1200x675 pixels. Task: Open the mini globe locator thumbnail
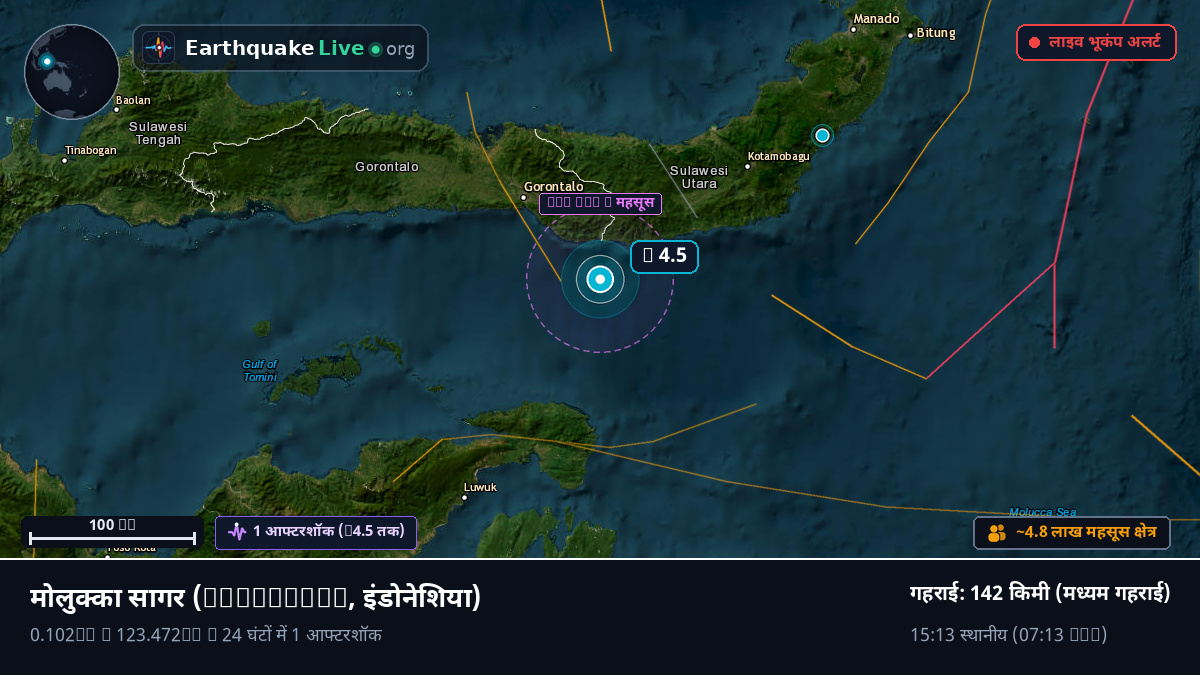72,72
